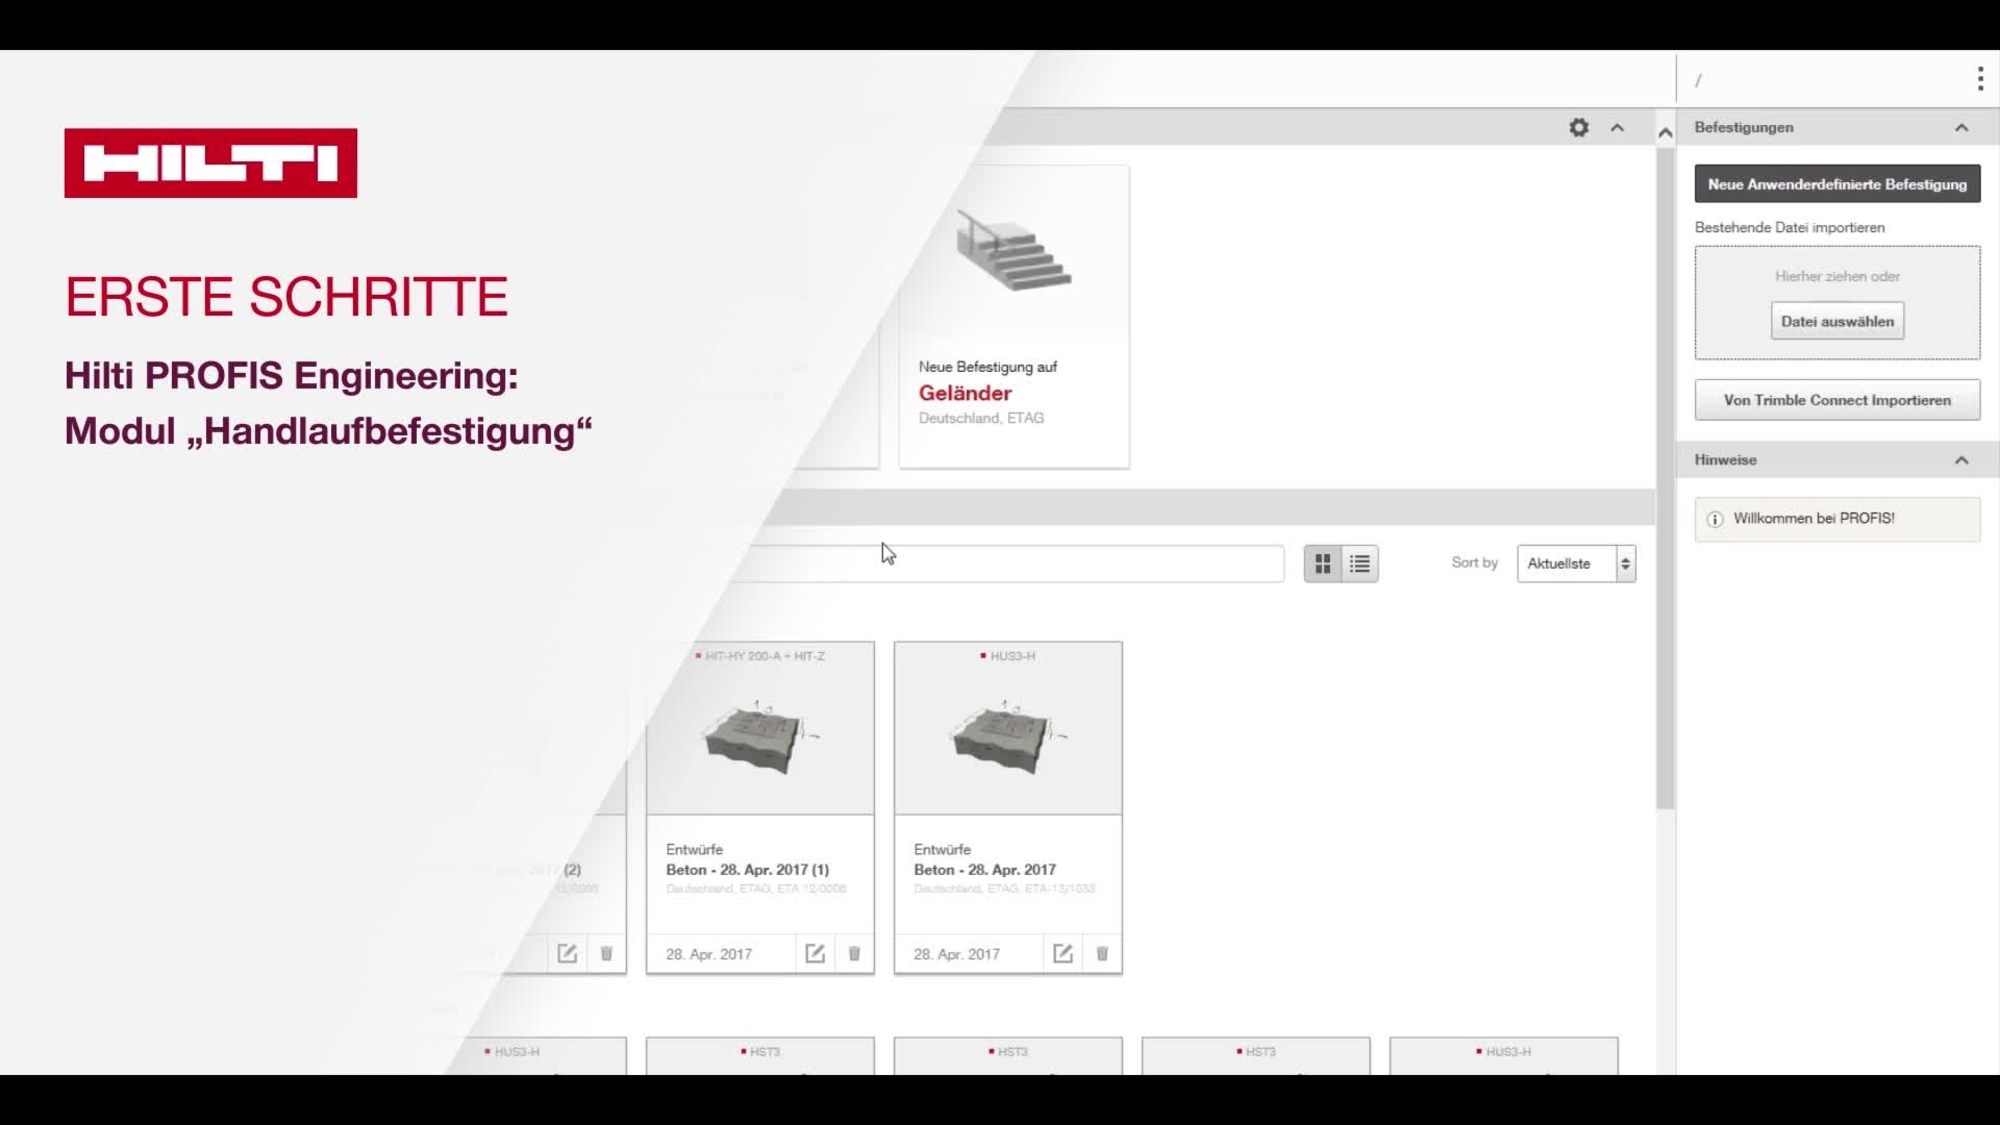Click the search input field
The height and width of the screenshot is (1125, 2000).
point(1000,563)
